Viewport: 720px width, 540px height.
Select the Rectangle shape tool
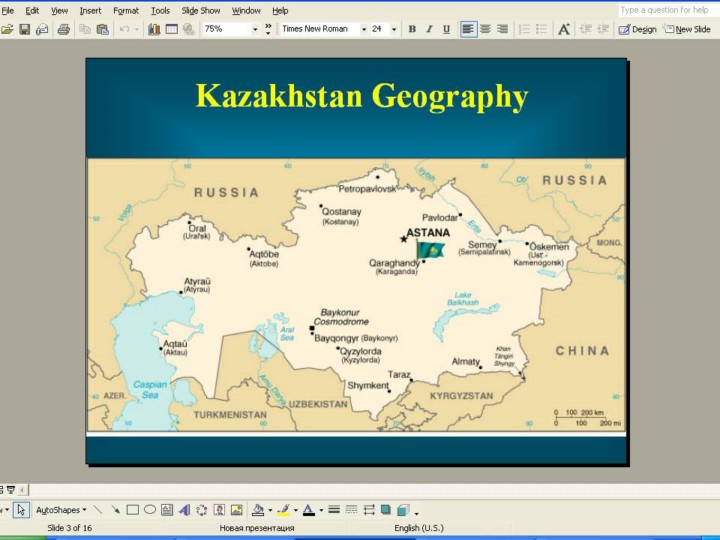[x=132, y=510]
